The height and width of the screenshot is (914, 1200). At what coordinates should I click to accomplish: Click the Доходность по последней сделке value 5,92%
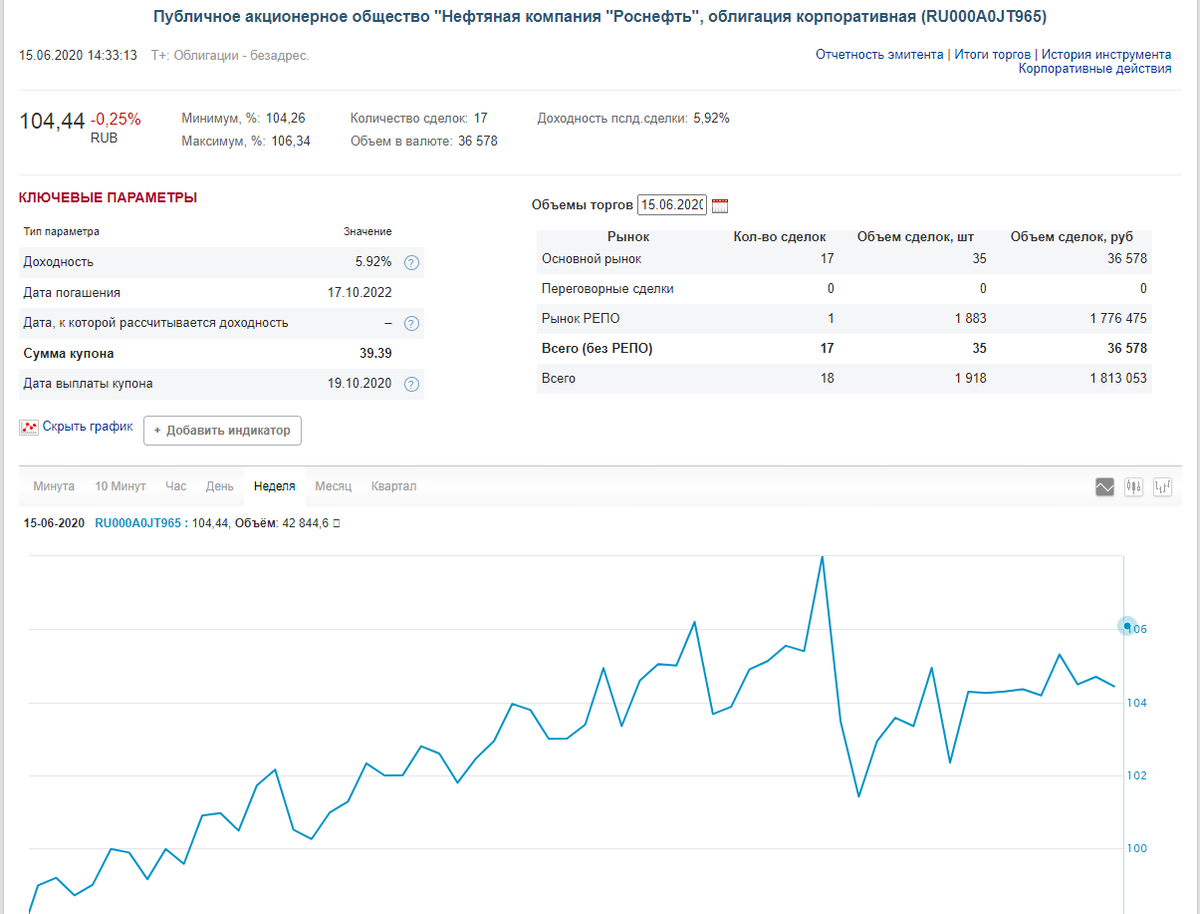[712, 118]
